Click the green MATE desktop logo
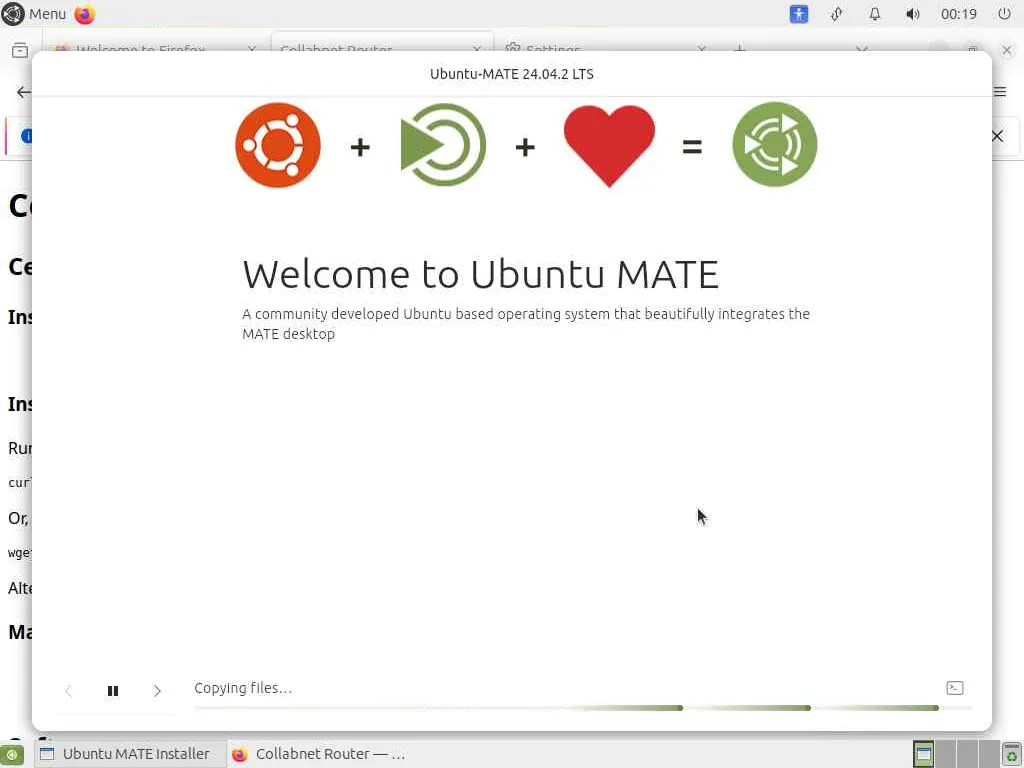Screen dimensions: 1024x768 pos(443,145)
